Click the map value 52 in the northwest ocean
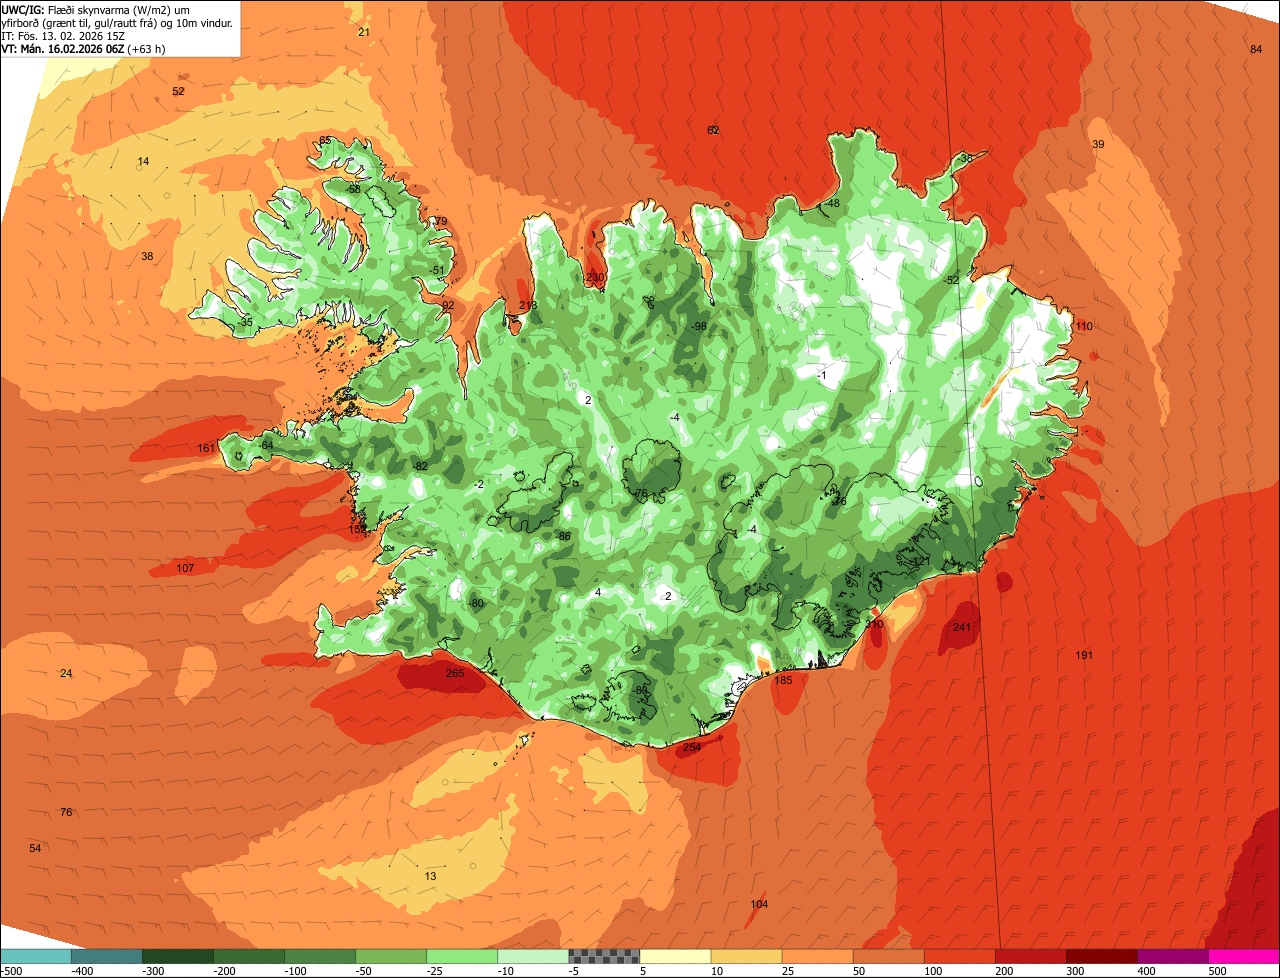 click(x=178, y=91)
